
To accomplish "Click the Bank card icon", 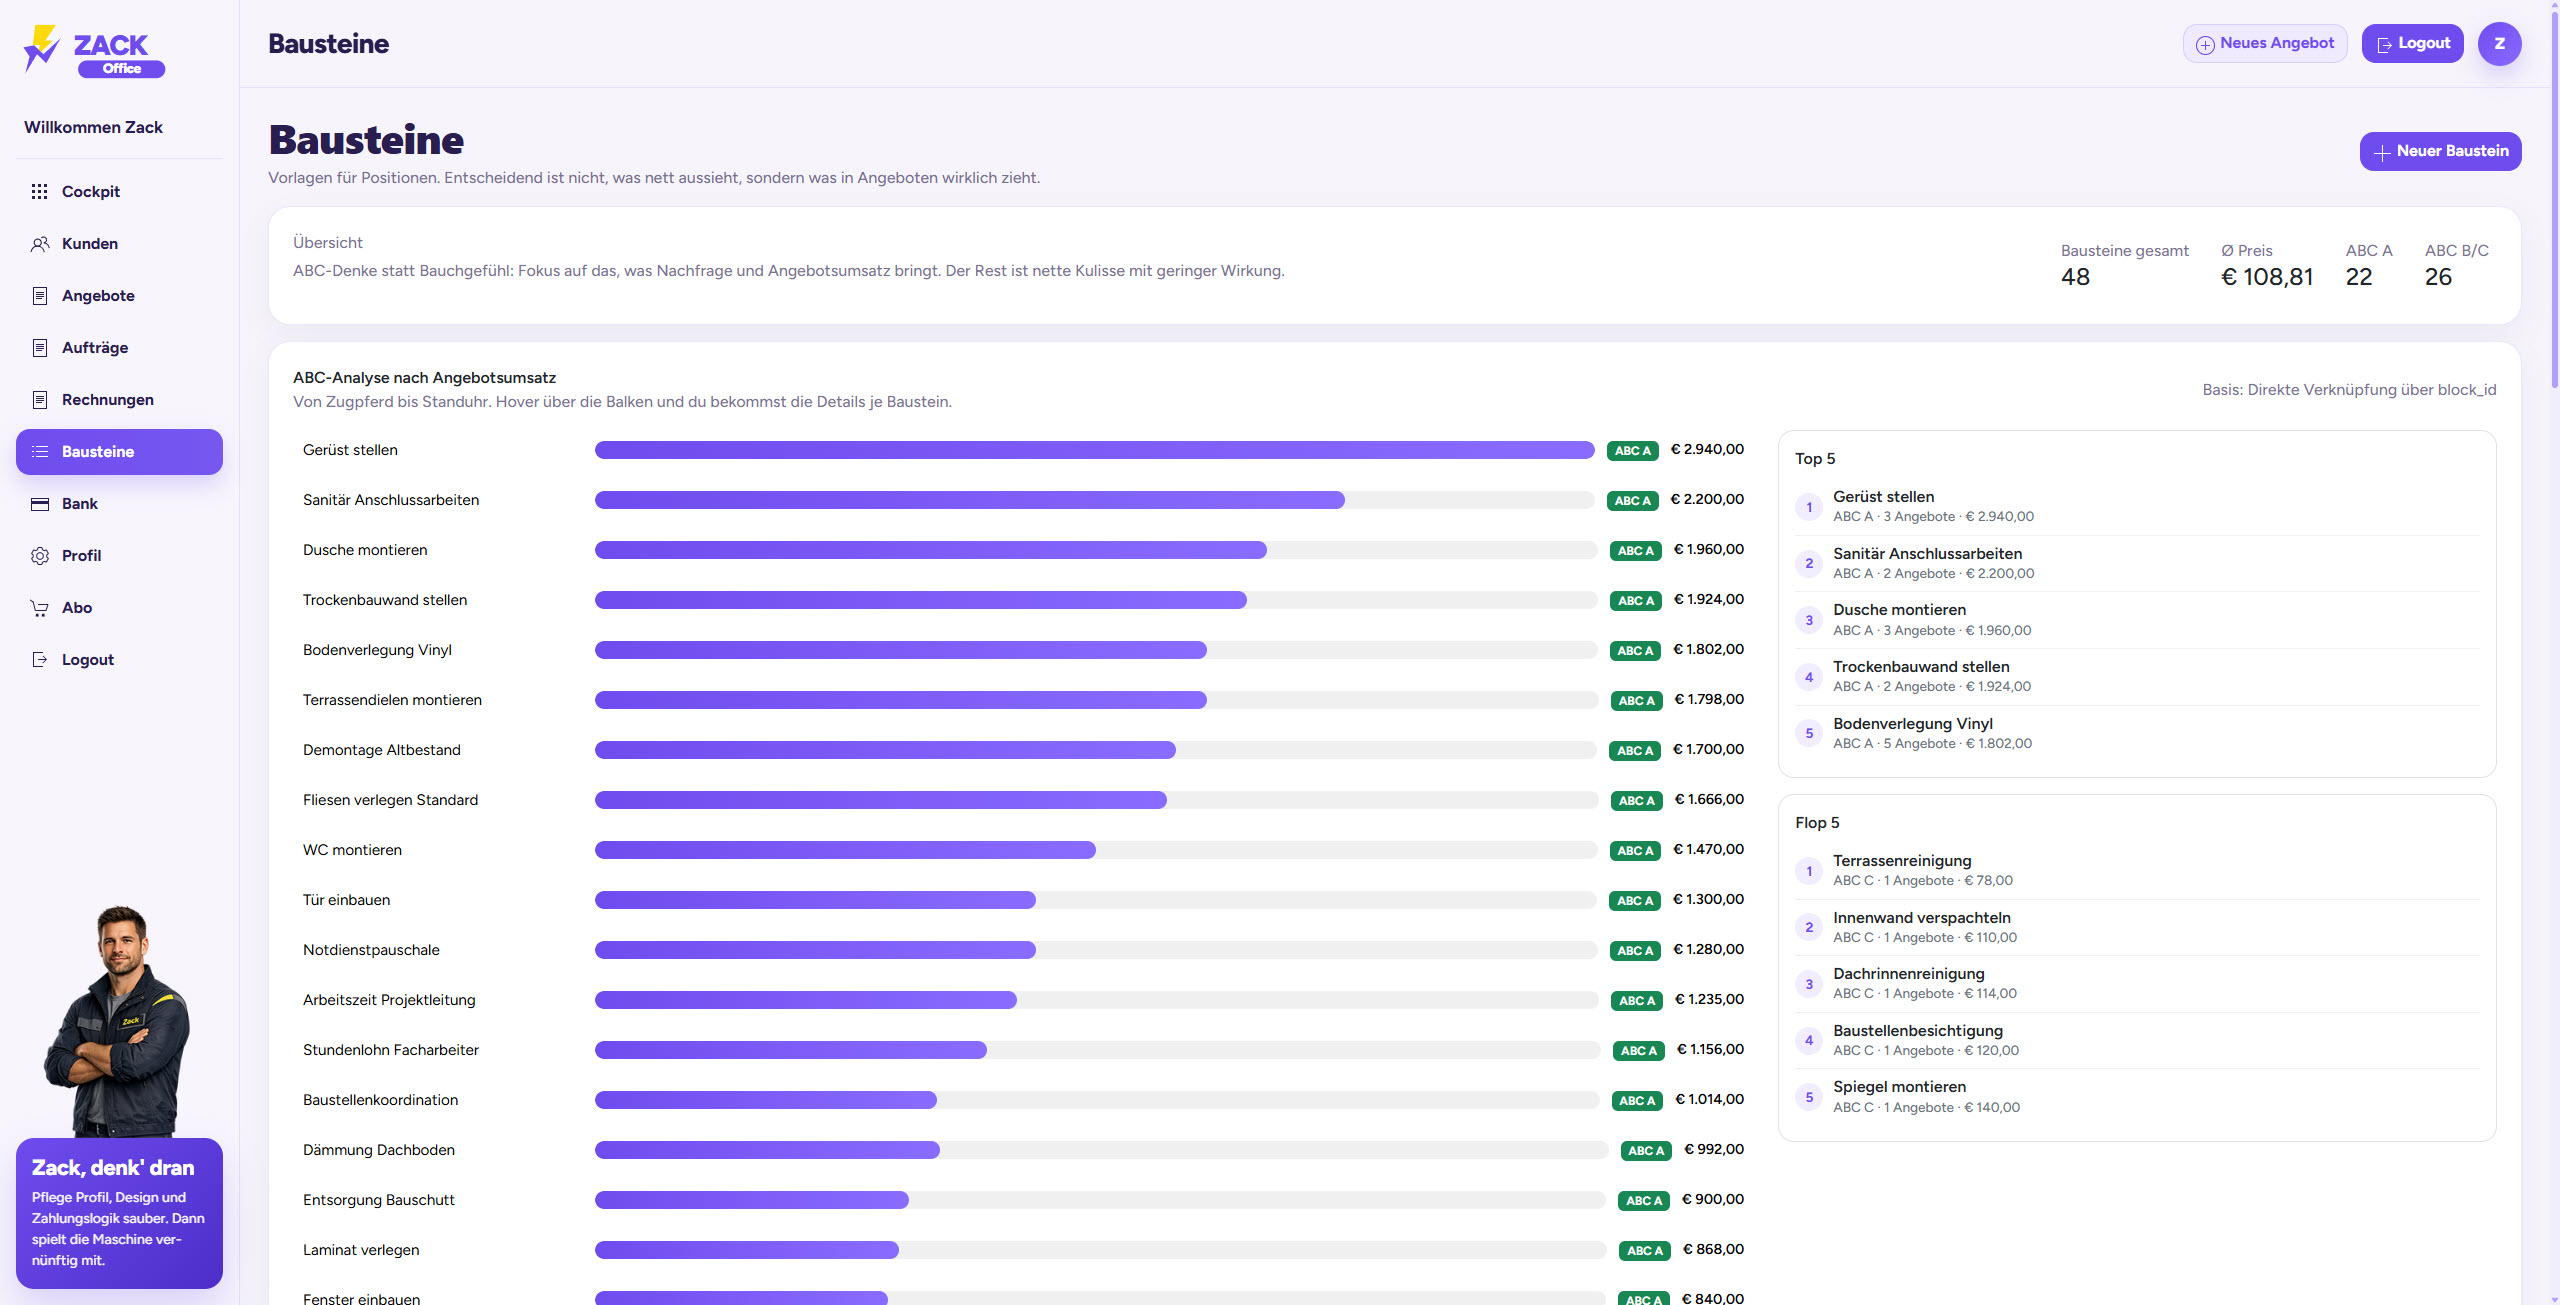I will (40, 504).
